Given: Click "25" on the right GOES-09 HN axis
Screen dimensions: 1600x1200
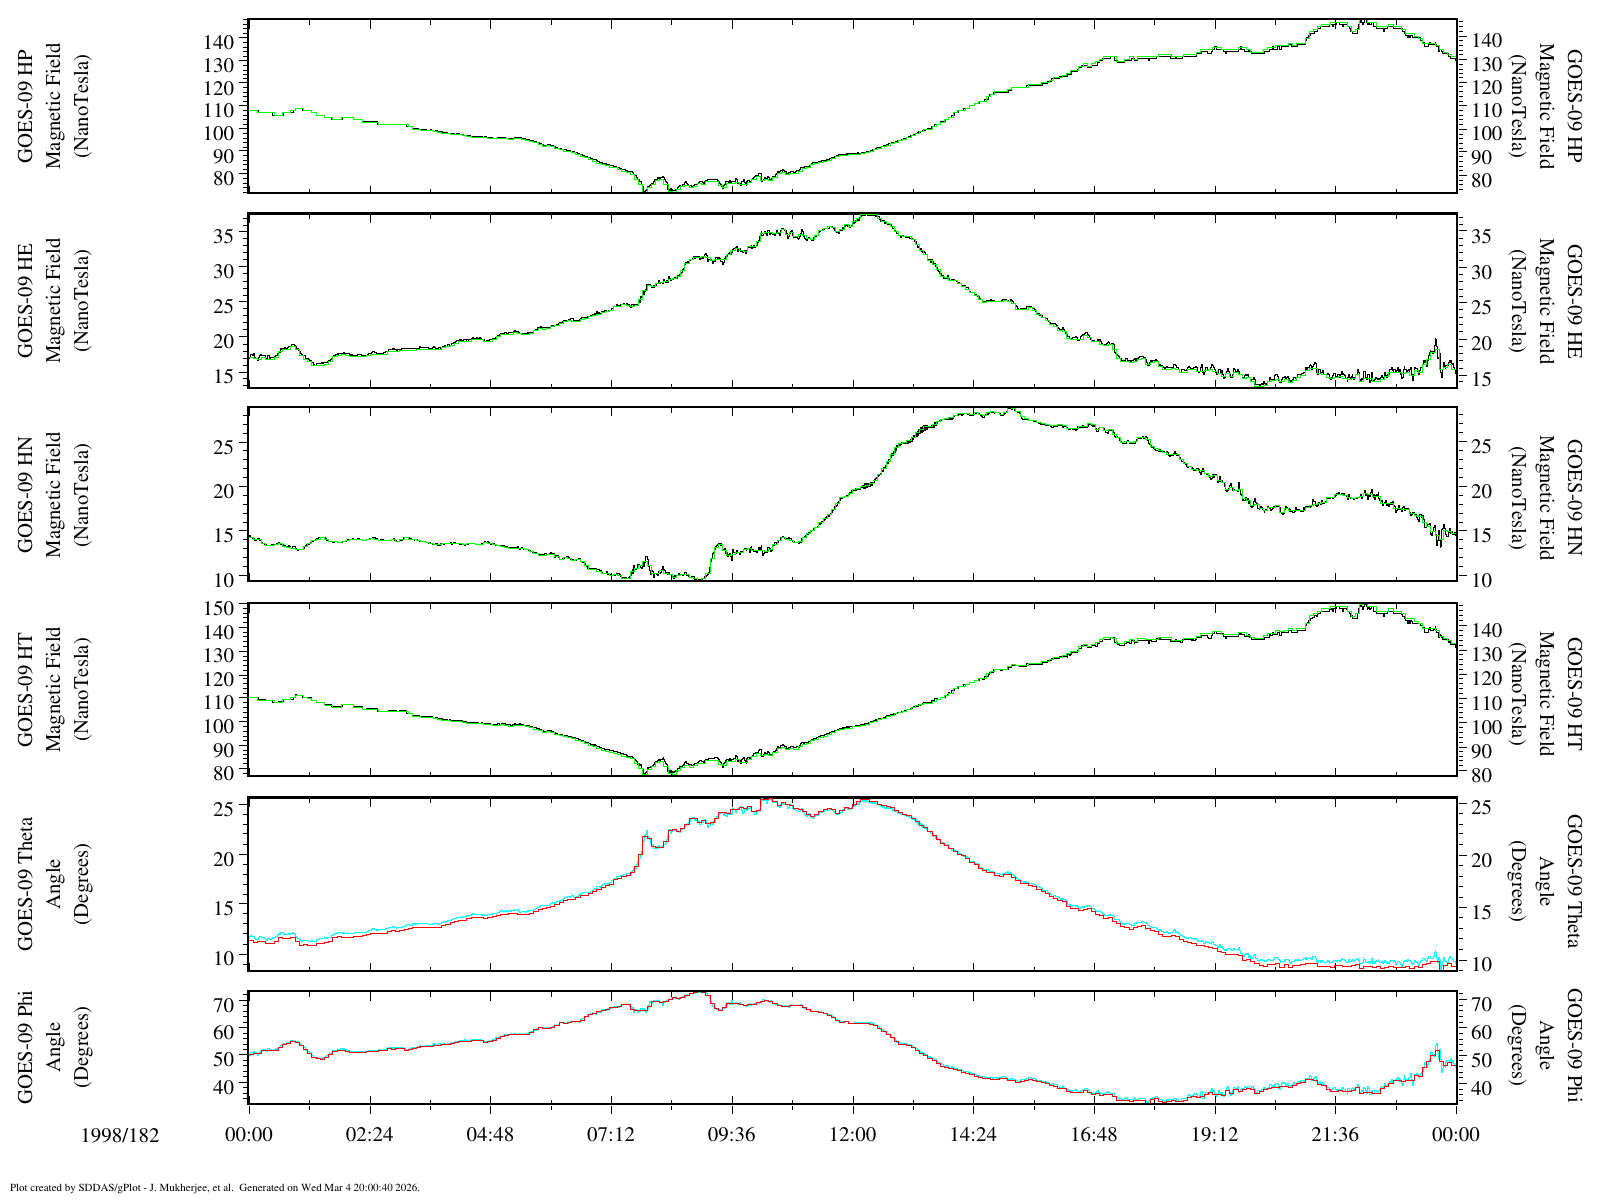Looking at the screenshot, I should [1481, 446].
